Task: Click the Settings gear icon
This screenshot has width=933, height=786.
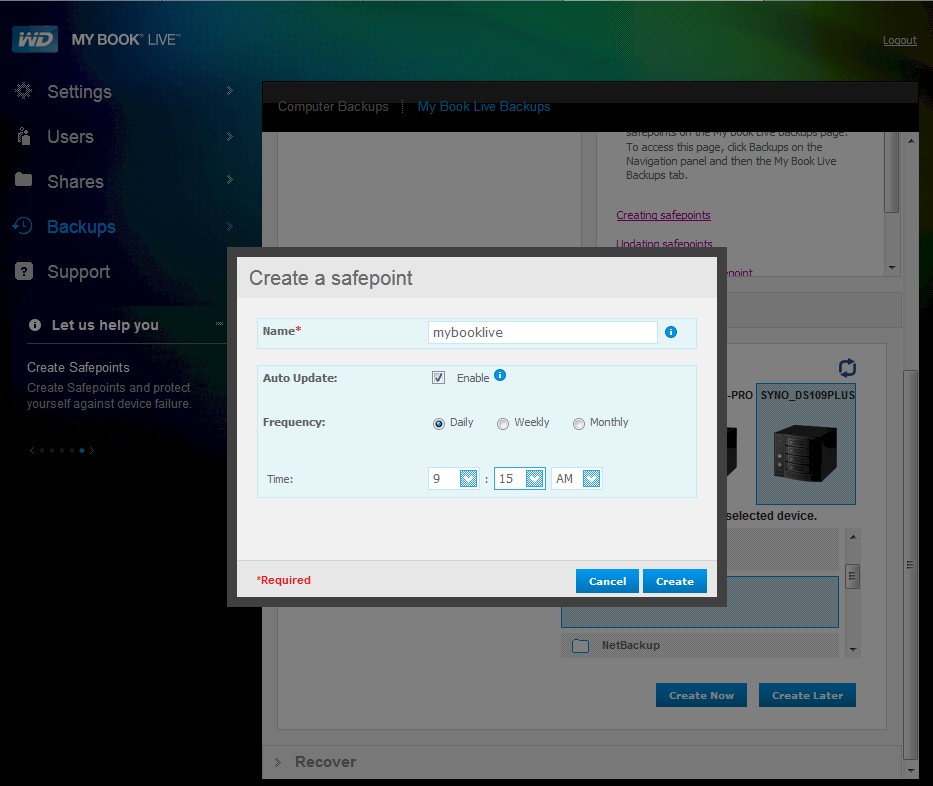Action: (23, 90)
